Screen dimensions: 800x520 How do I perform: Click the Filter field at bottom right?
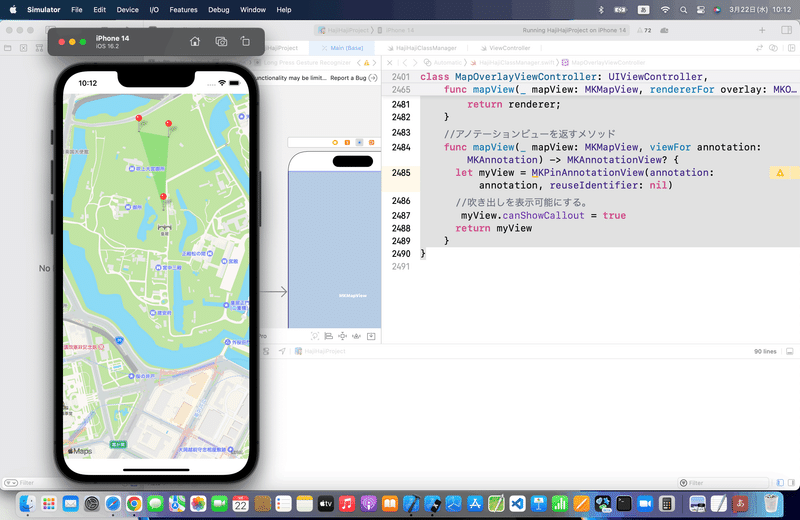pyautogui.click(x=723, y=483)
